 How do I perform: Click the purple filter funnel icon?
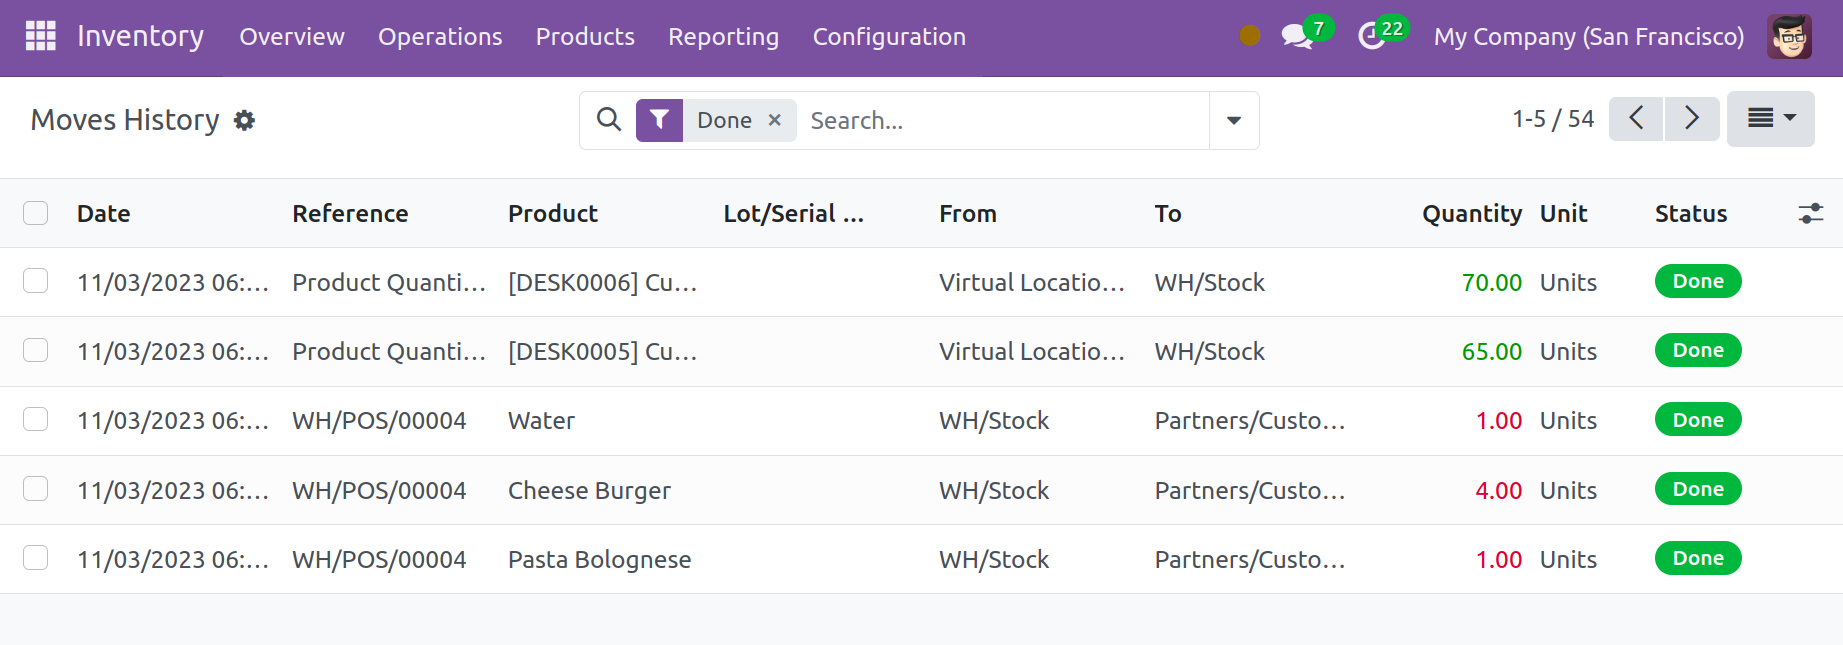[x=659, y=120]
